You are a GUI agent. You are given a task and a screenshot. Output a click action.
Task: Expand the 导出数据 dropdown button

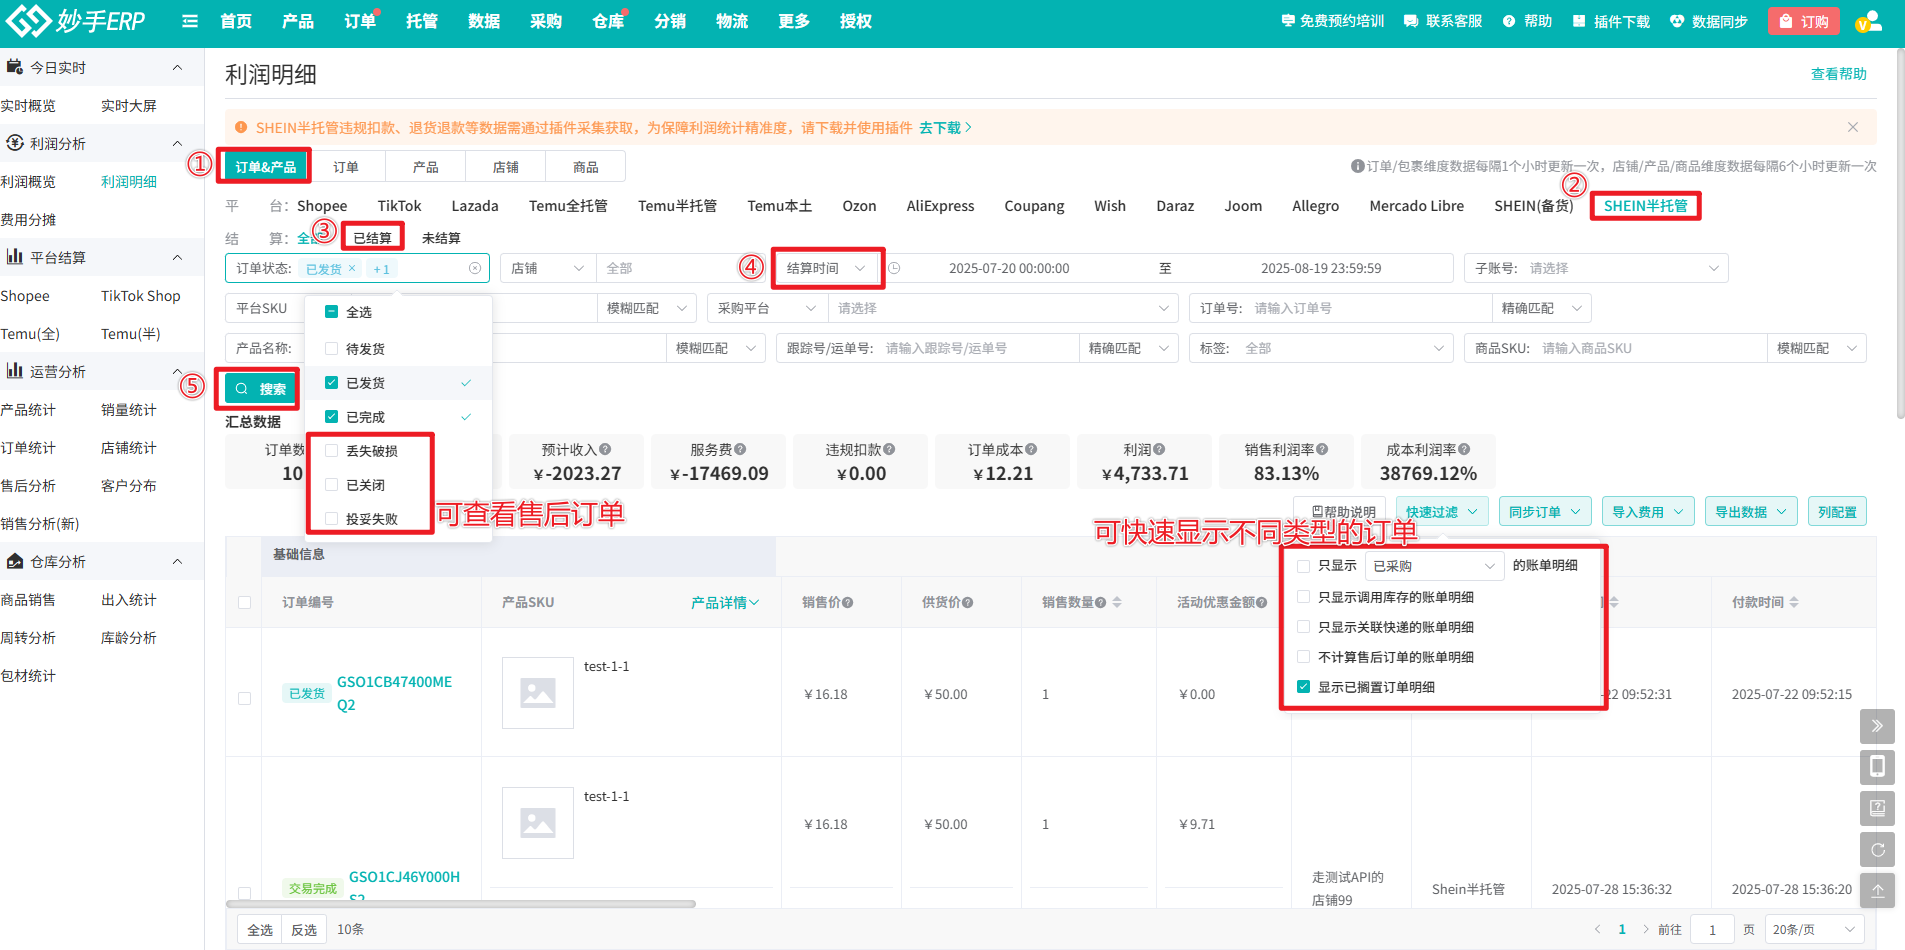pyautogui.click(x=1750, y=512)
